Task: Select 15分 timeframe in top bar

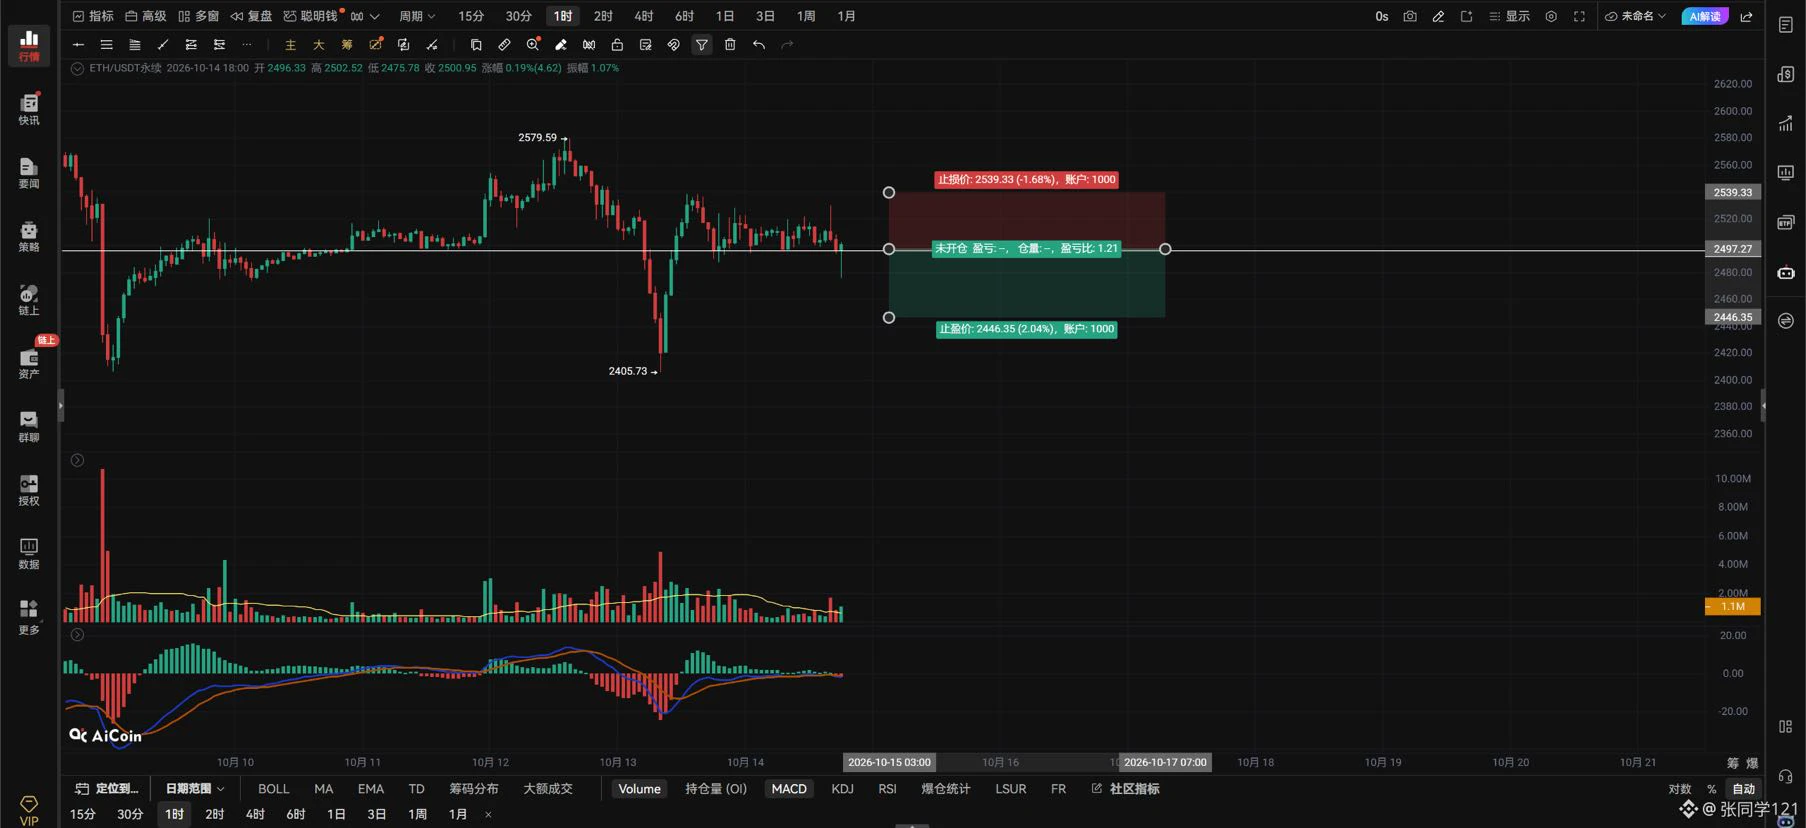Action: click(471, 16)
